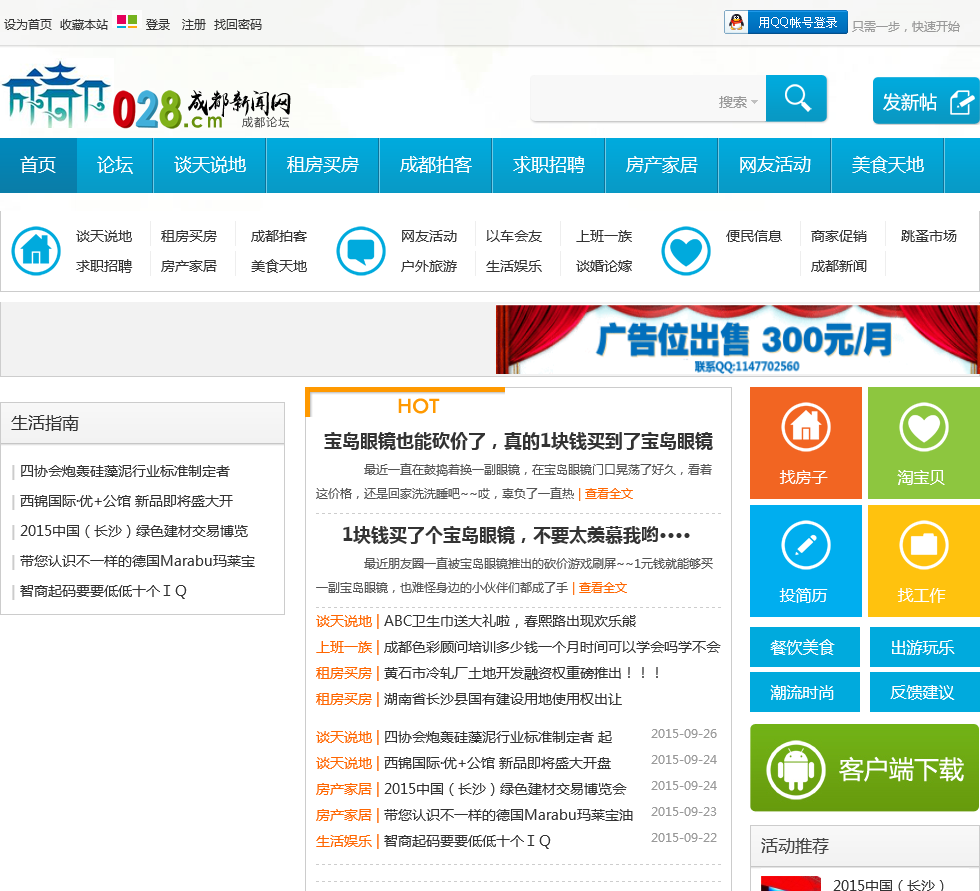Image resolution: width=980 pixels, height=891 pixels.
Task: Open 谈天说地 in the main nav
Action: point(210,165)
